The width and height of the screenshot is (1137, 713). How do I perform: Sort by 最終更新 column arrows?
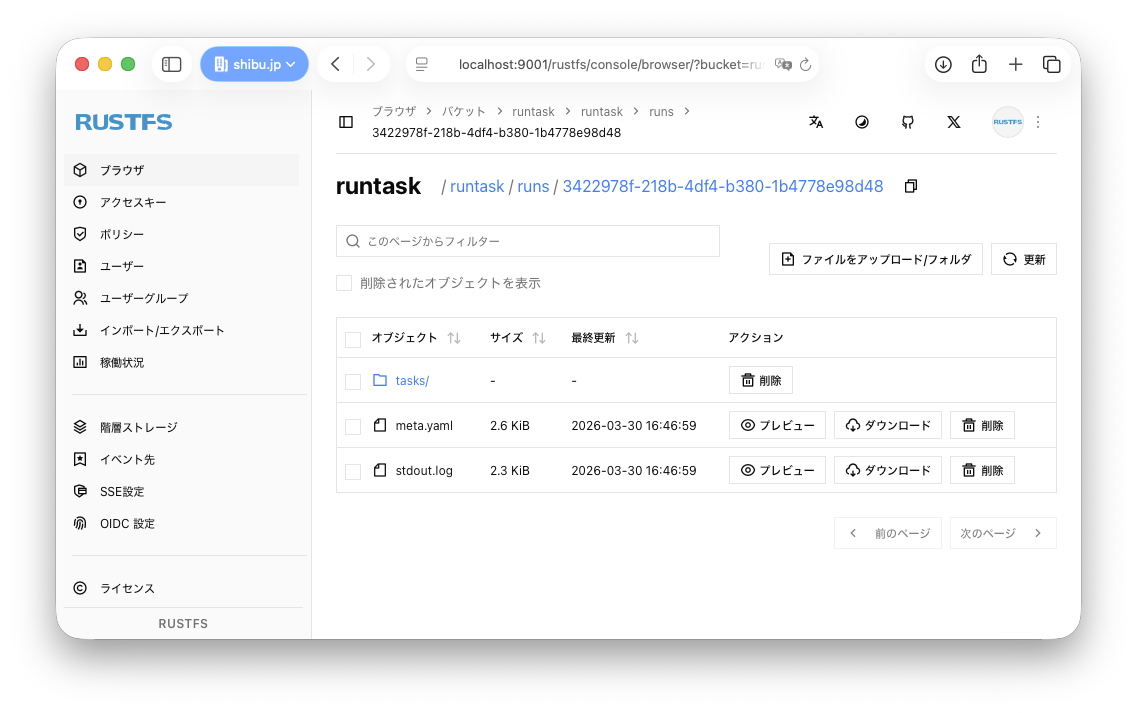click(x=632, y=338)
